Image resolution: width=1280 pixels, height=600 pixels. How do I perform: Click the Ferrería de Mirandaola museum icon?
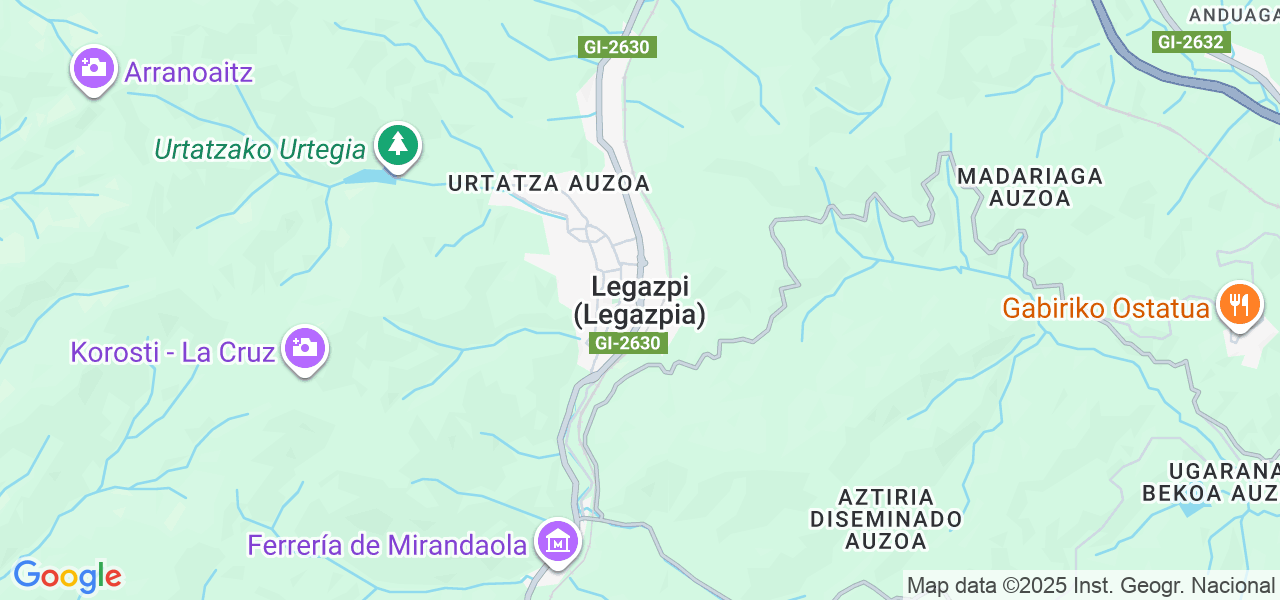click(x=558, y=542)
